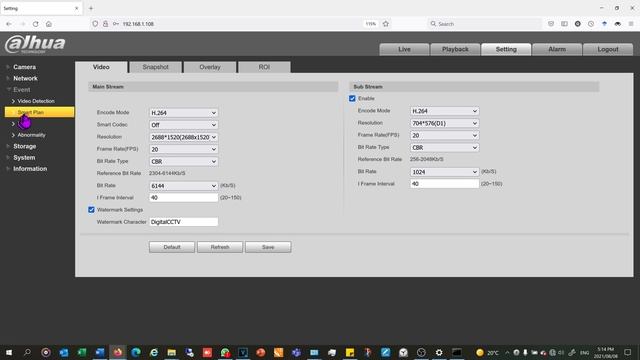Expand the System menu in sidebar

24,158
